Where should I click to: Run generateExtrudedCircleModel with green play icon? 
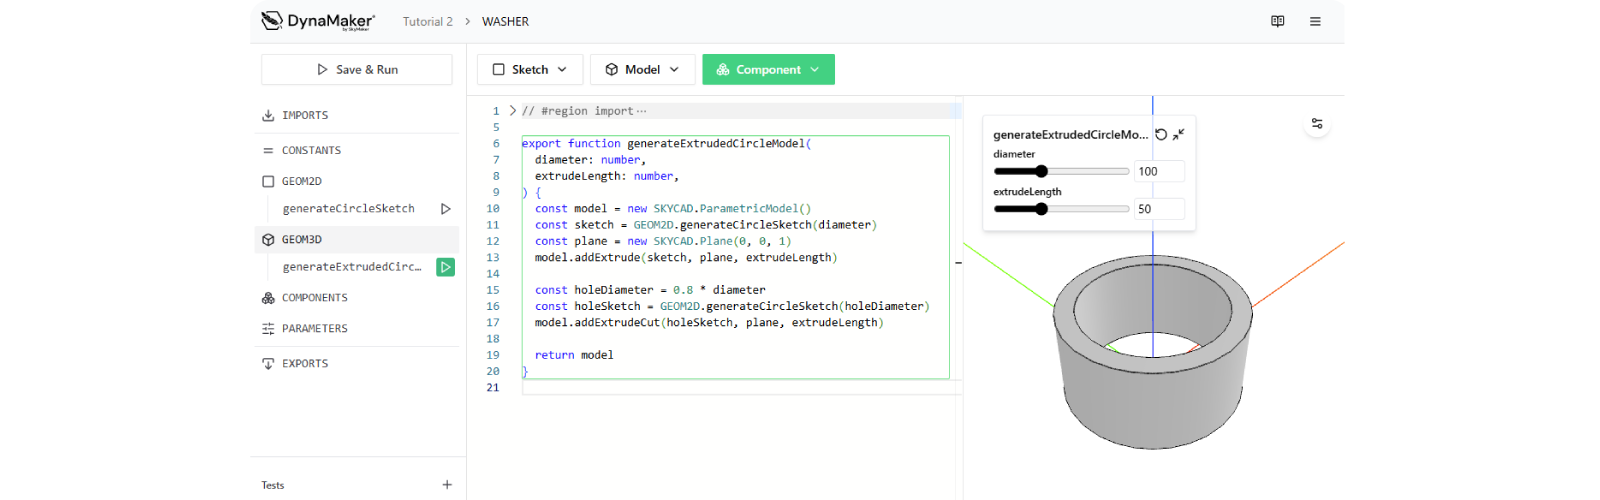[446, 267]
